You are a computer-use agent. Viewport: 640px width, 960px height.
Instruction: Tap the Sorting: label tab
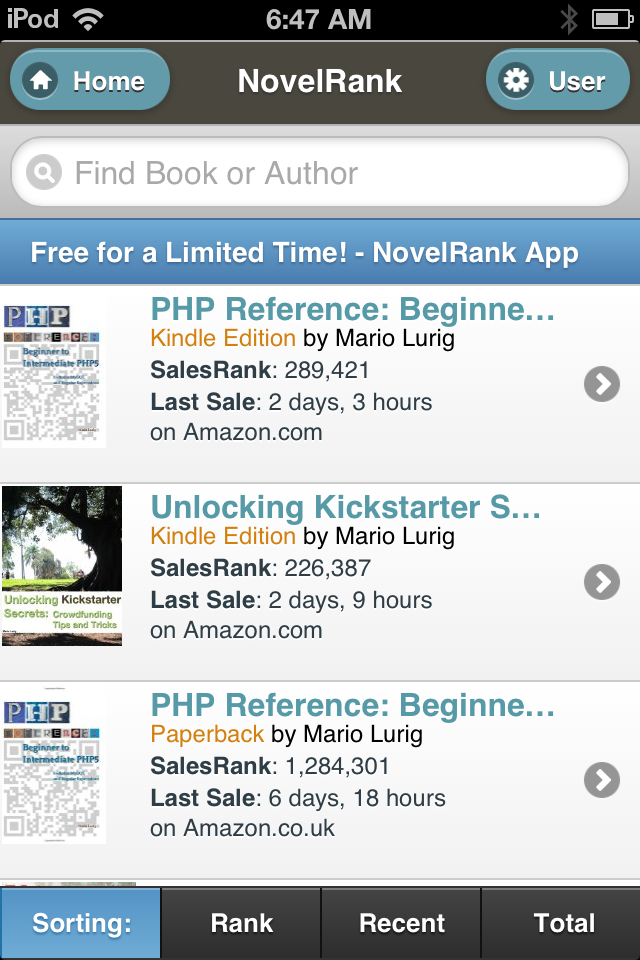(81, 923)
